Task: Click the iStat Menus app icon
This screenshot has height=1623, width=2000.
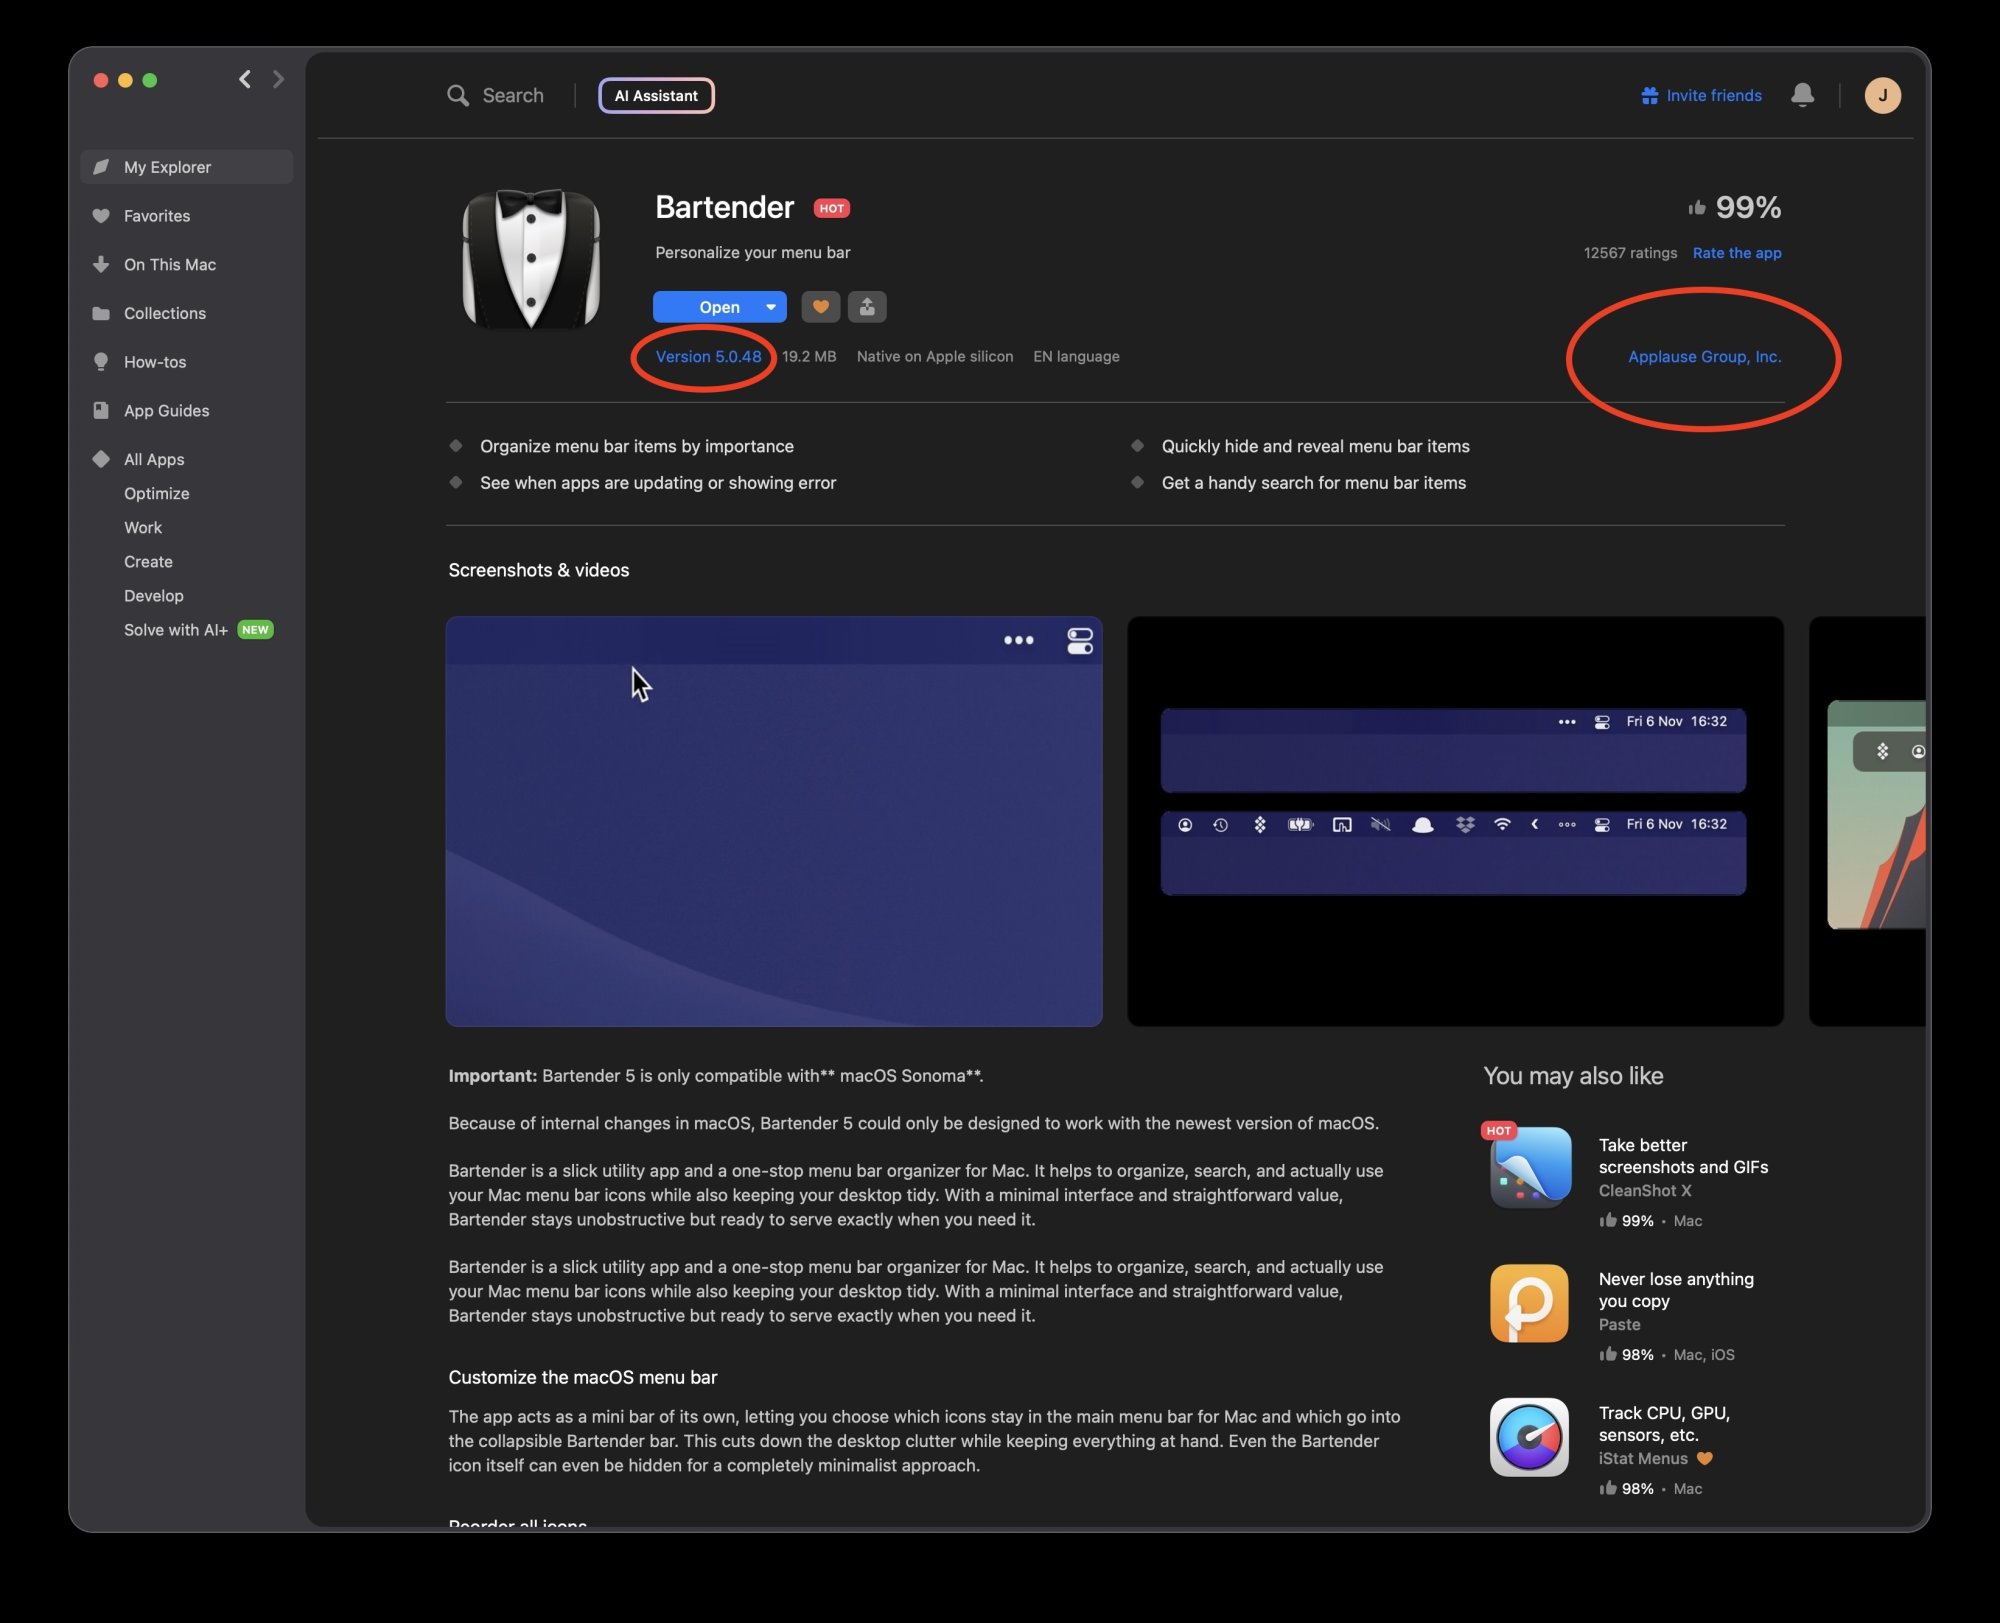Action: pyautogui.click(x=1530, y=1437)
